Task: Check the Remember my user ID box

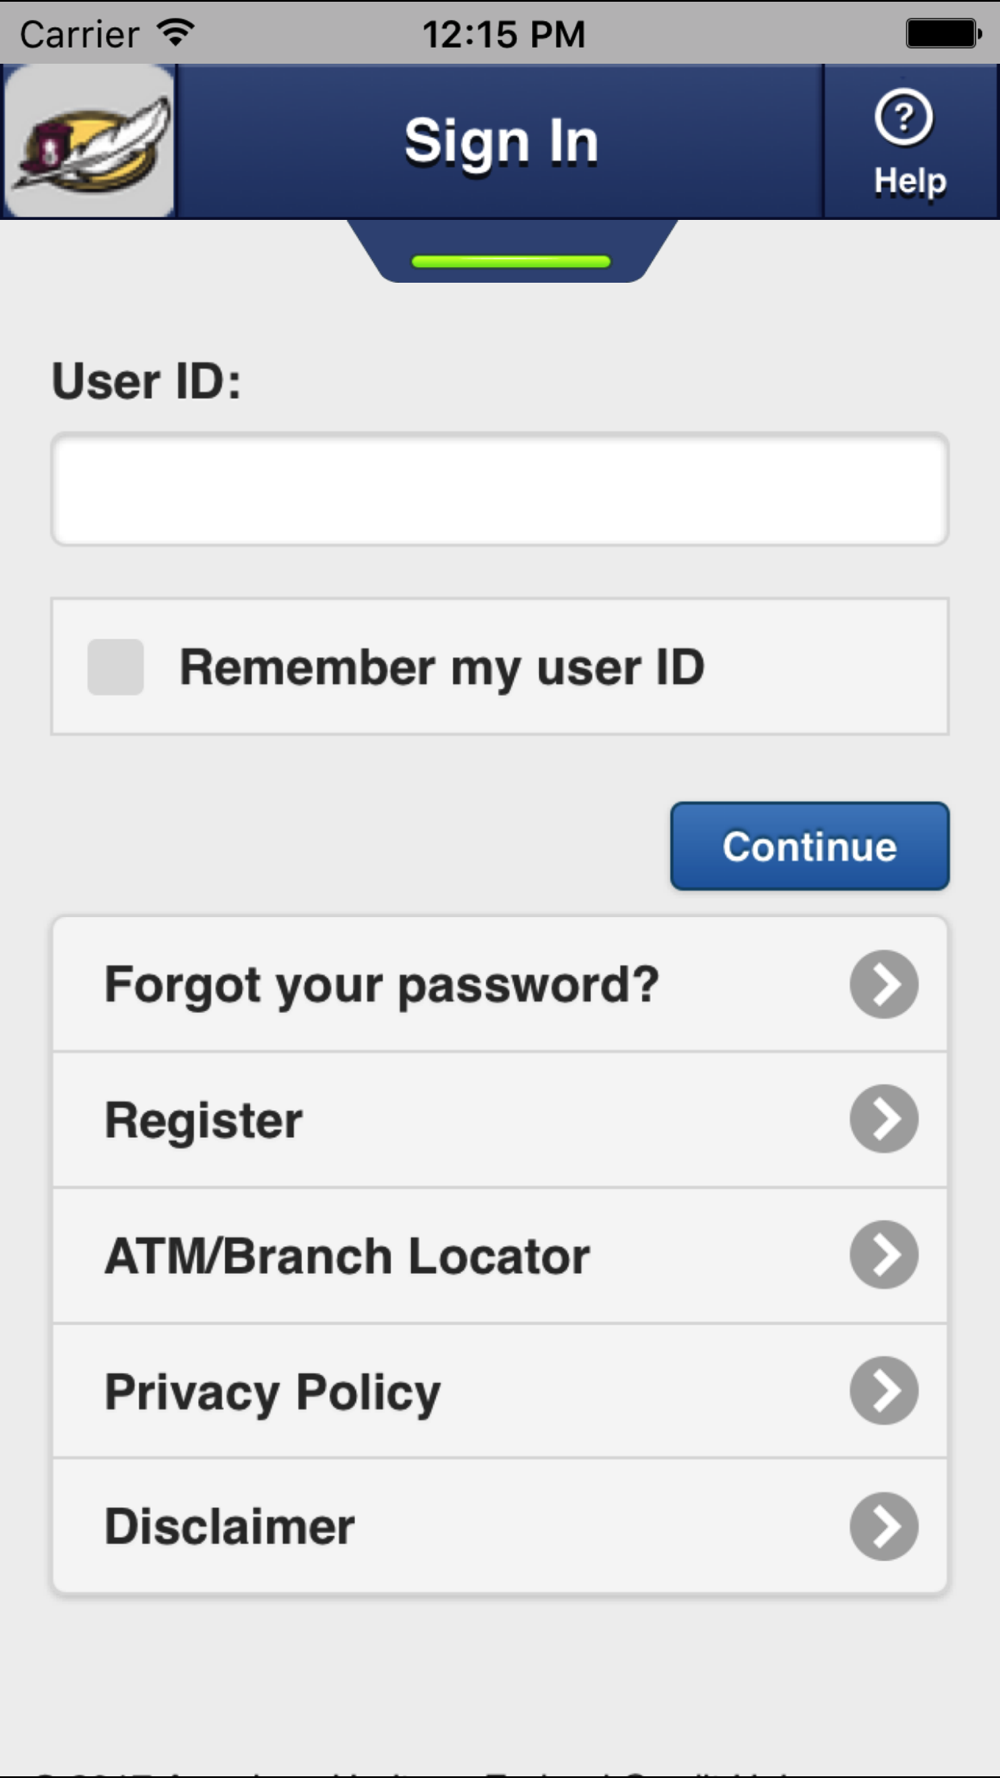Action: point(116,667)
